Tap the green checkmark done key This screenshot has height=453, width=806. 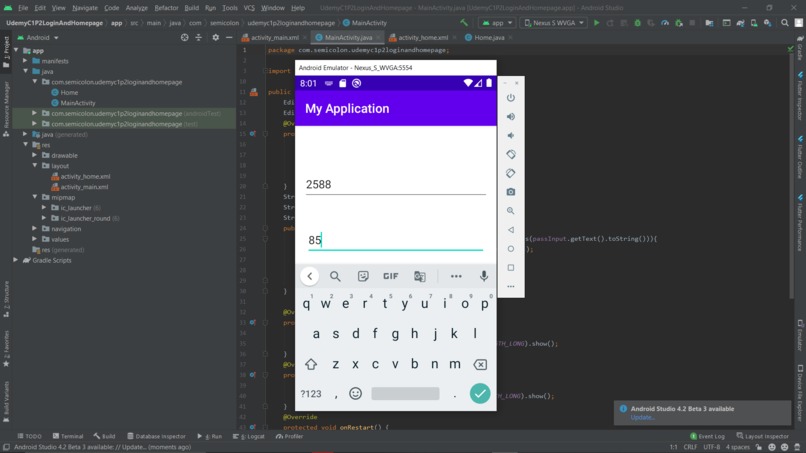click(480, 393)
